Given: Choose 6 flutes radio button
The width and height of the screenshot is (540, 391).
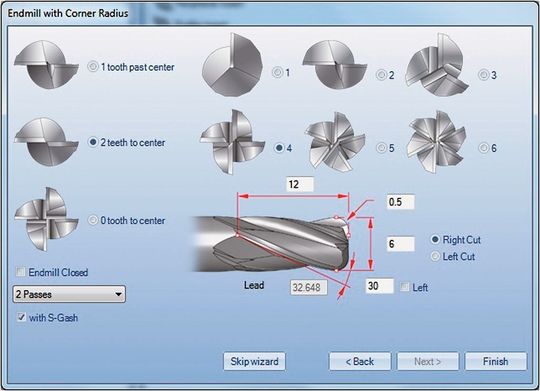Looking at the screenshot, I should 484,148.
